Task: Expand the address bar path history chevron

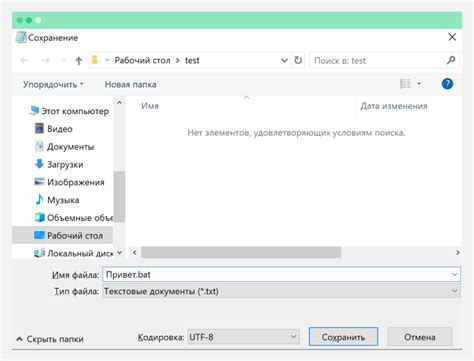Action: (284, 60)
